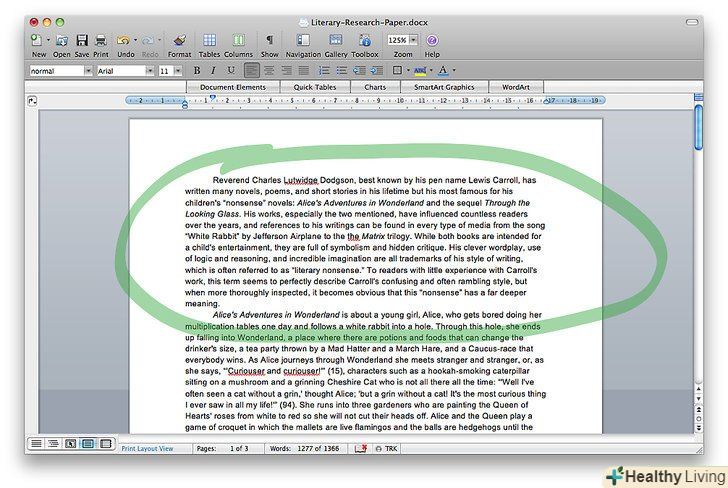
Task: Open the font dropdown showing Arial
Action: click(x=150, y=71)
